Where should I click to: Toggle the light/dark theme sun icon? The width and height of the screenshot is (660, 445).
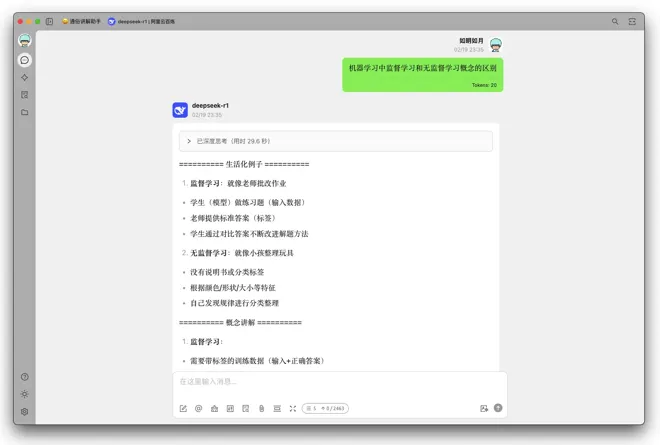point(25,394)
